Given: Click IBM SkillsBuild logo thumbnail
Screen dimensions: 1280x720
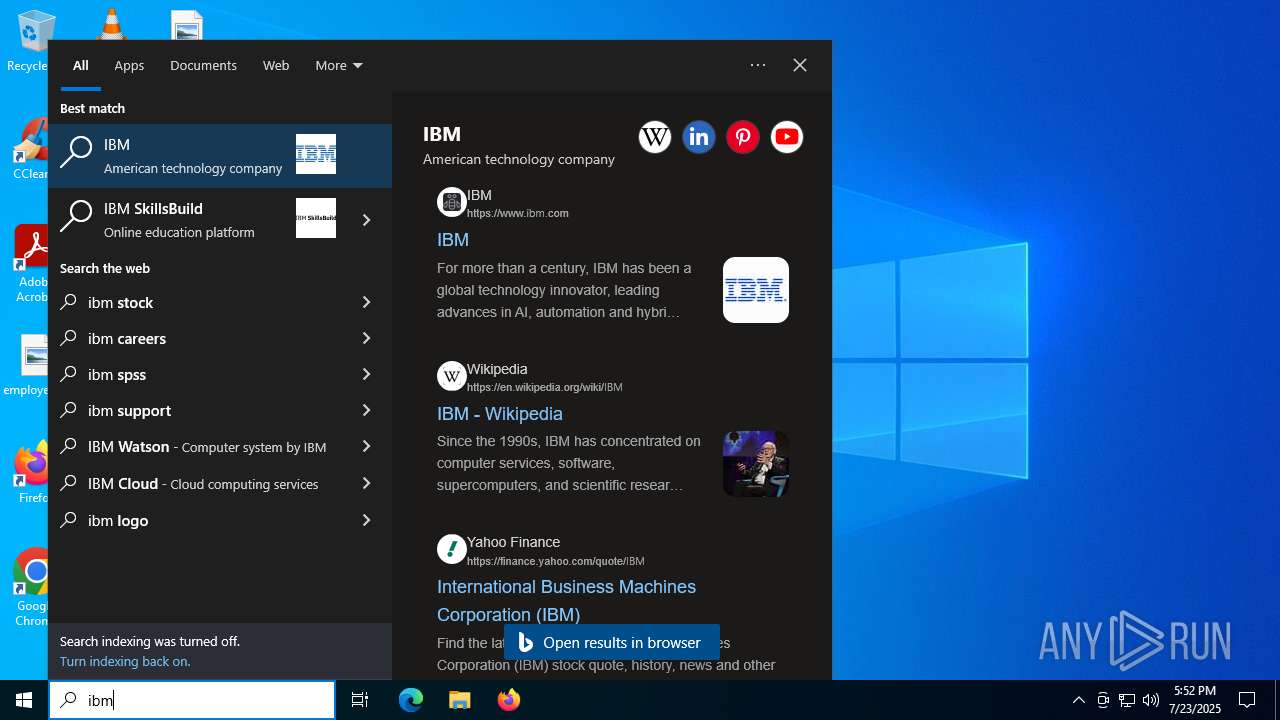Looking at the screenshot, I should 316,218.
